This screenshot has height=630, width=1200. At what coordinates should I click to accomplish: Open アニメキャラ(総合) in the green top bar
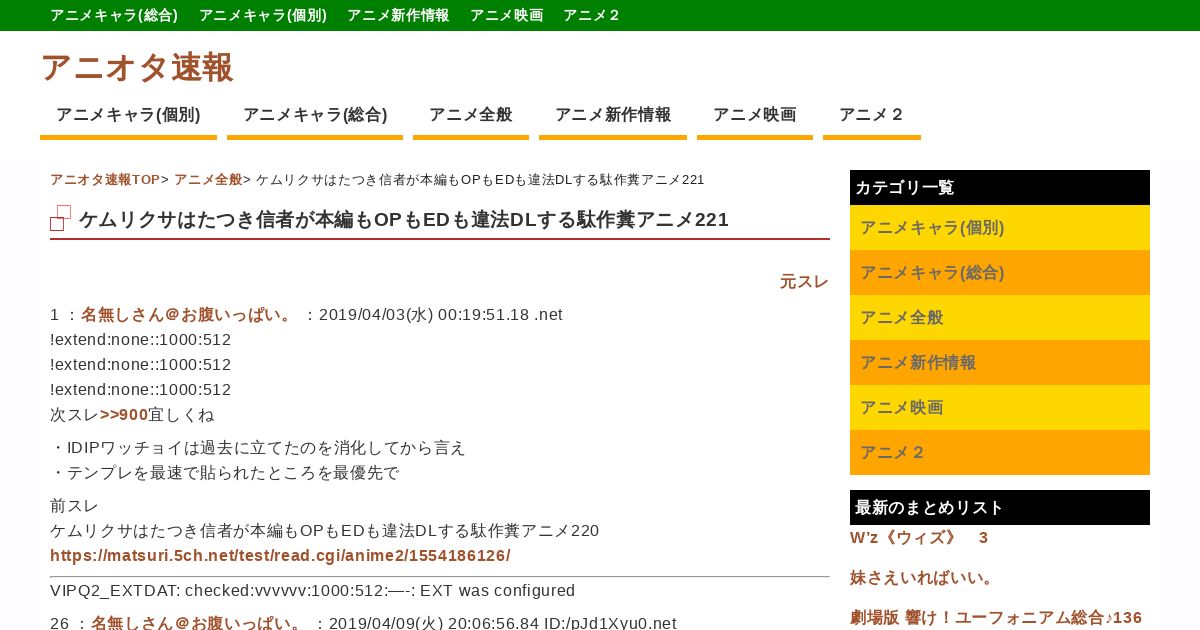point(114,15)
